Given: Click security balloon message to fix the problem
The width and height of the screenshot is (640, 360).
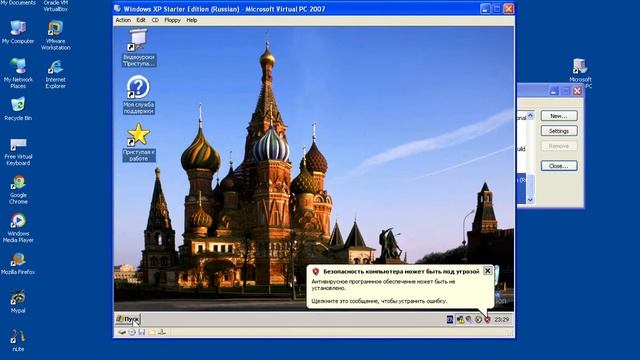Looking at the screenshot, I should coord(379,301).
